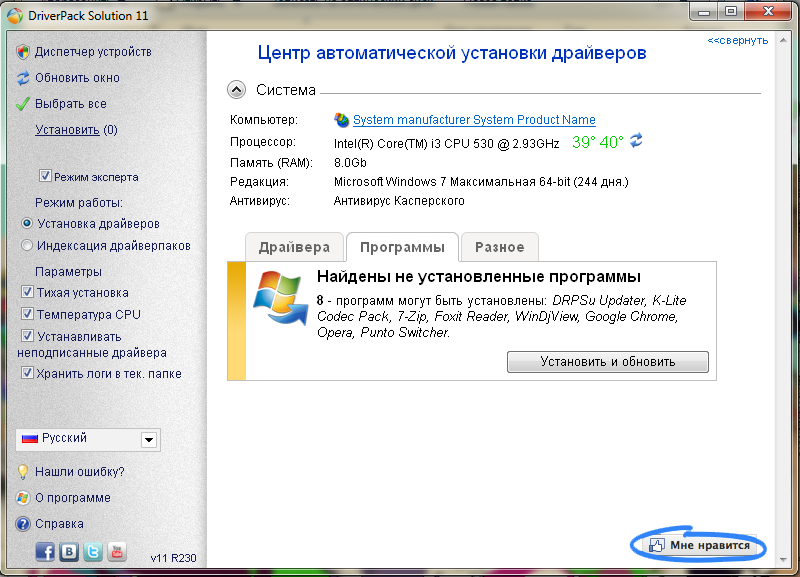Click the Intel Core i3 processor text
The image size is (800, 577).
point(446,144)
